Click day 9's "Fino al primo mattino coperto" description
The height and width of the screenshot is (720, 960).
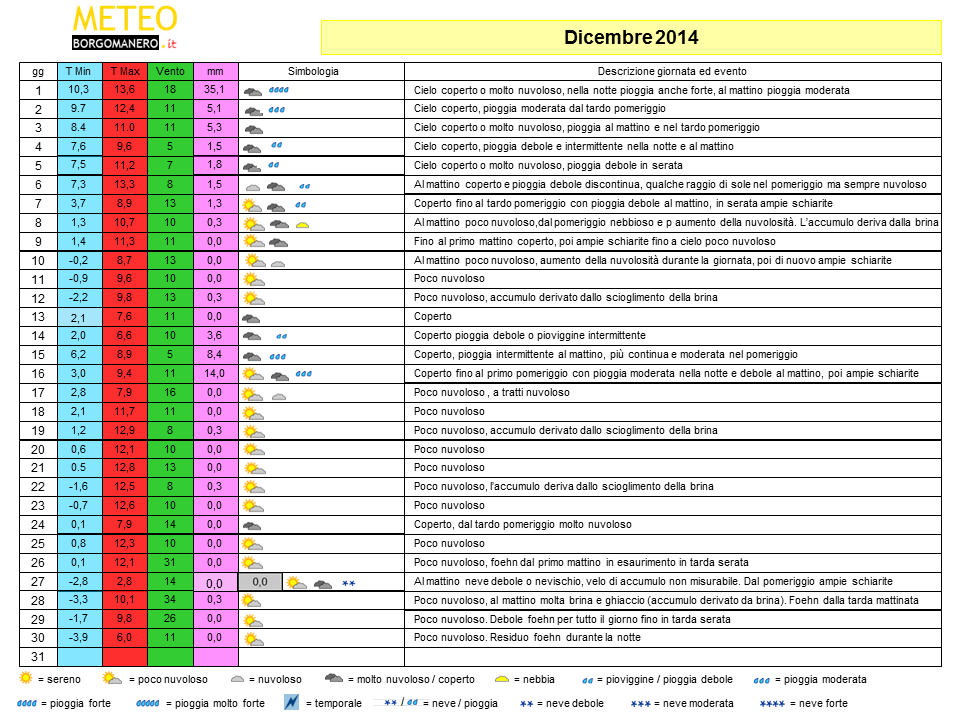594,242
